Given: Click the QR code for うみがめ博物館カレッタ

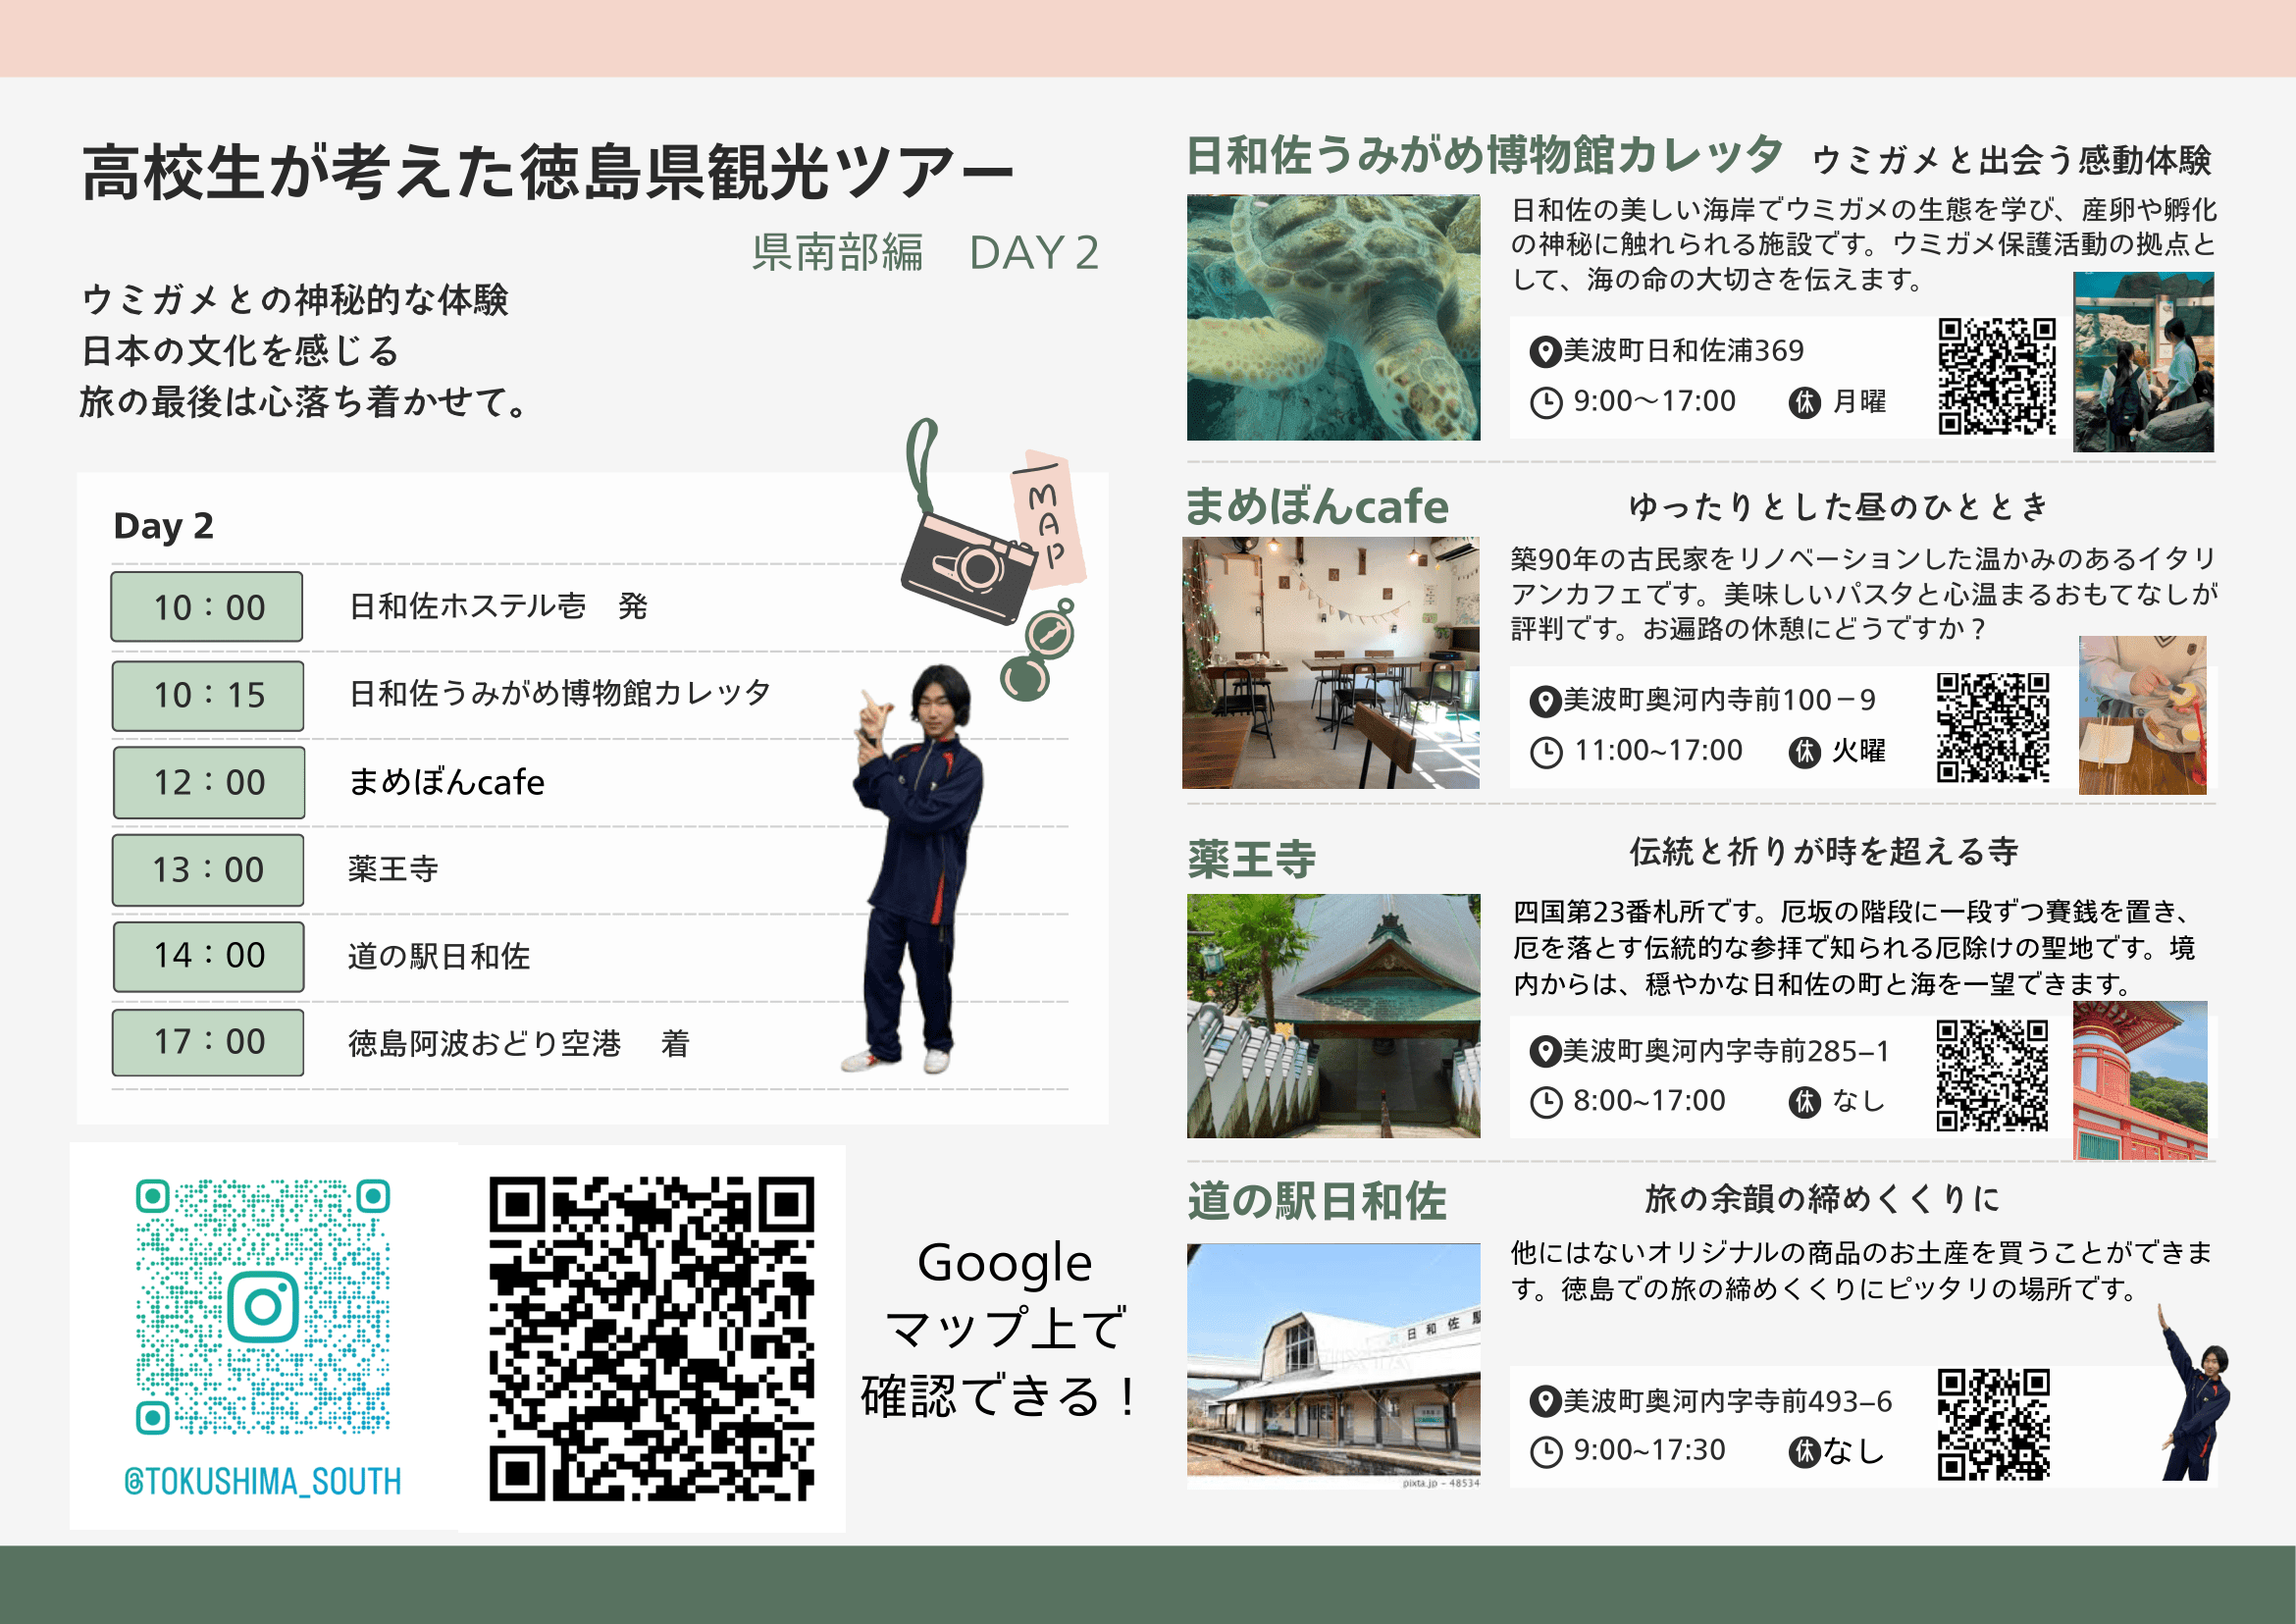Looking at the screenshot, I should (1996, 376).
